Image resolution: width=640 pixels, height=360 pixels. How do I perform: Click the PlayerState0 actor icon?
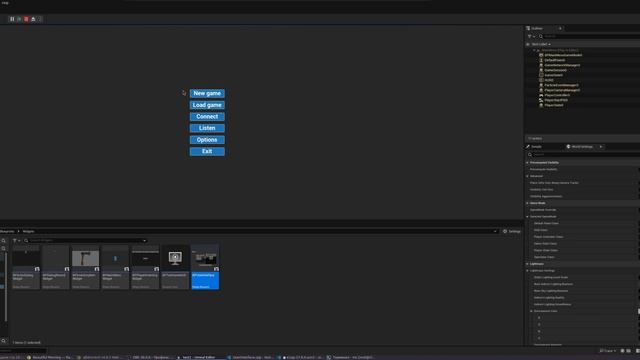pyautogui.click(x=541, y=105)
